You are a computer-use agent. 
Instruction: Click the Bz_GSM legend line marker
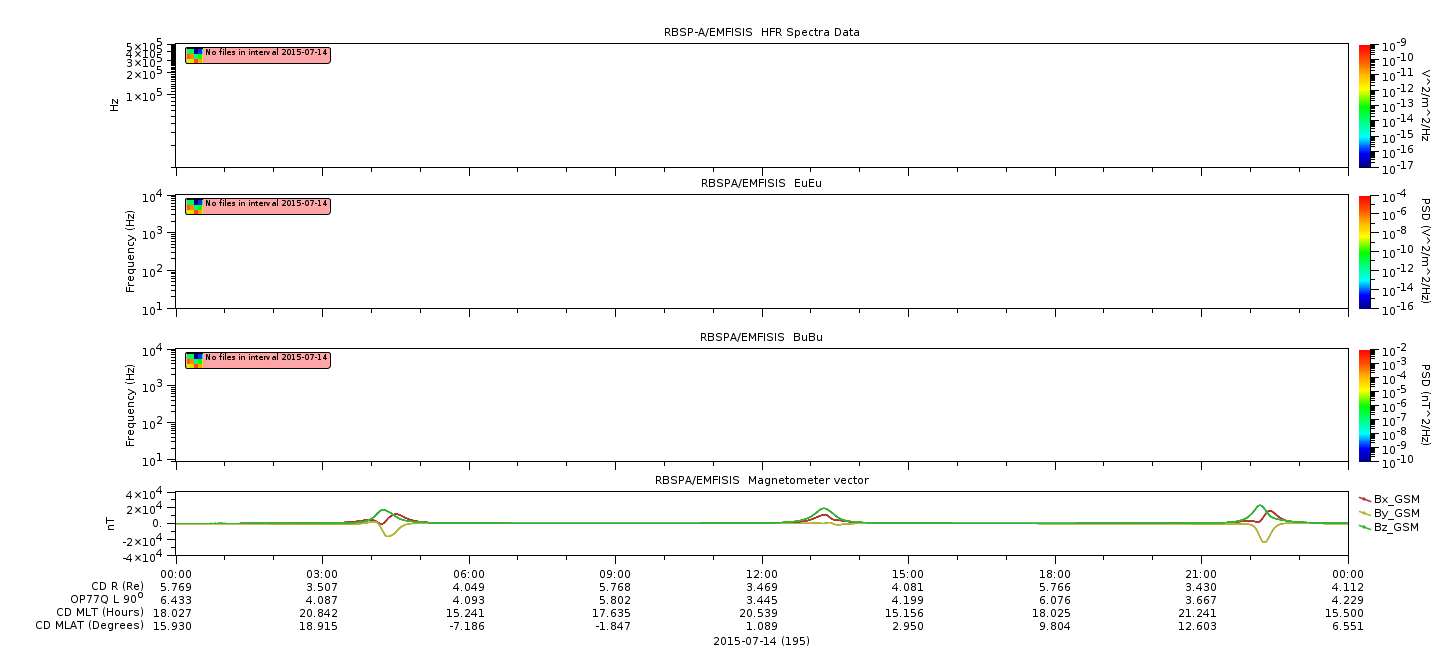pyautogui.click(x=1365, y=527)
